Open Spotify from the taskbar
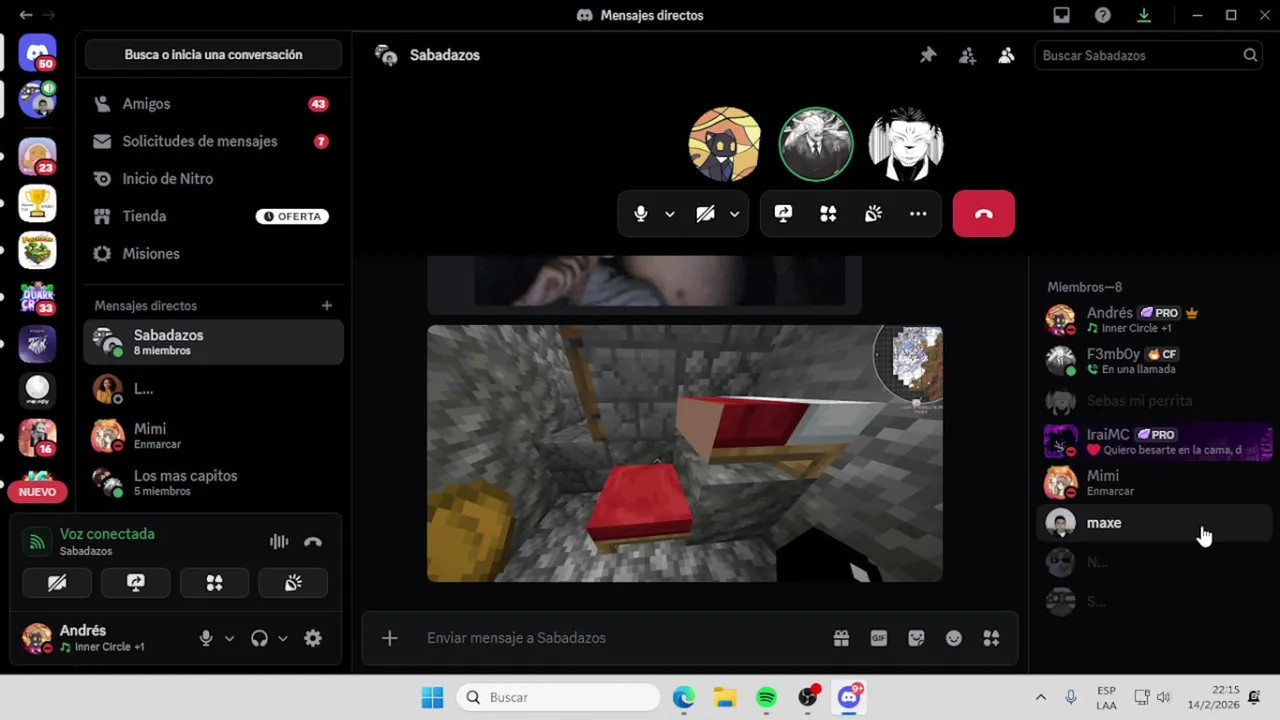Screen dimensions: 1280x720 tap(766, 697)
